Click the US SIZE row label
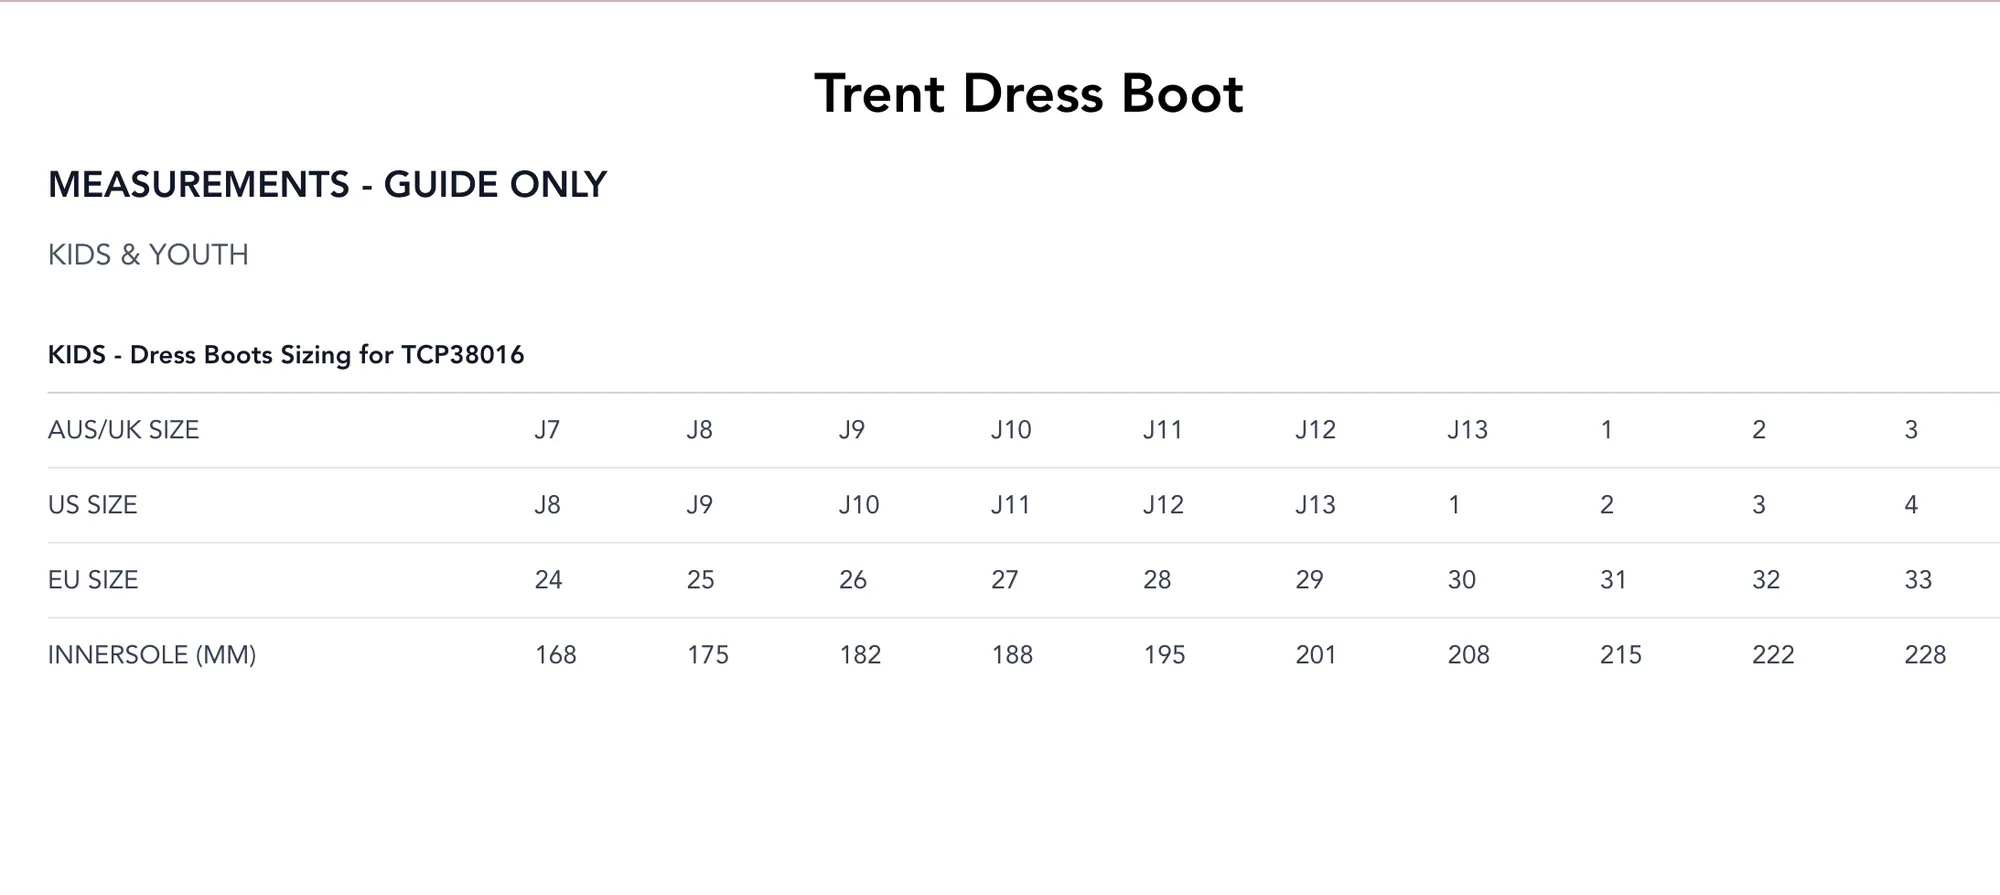Screen dimensions: 2000x895 92,505
